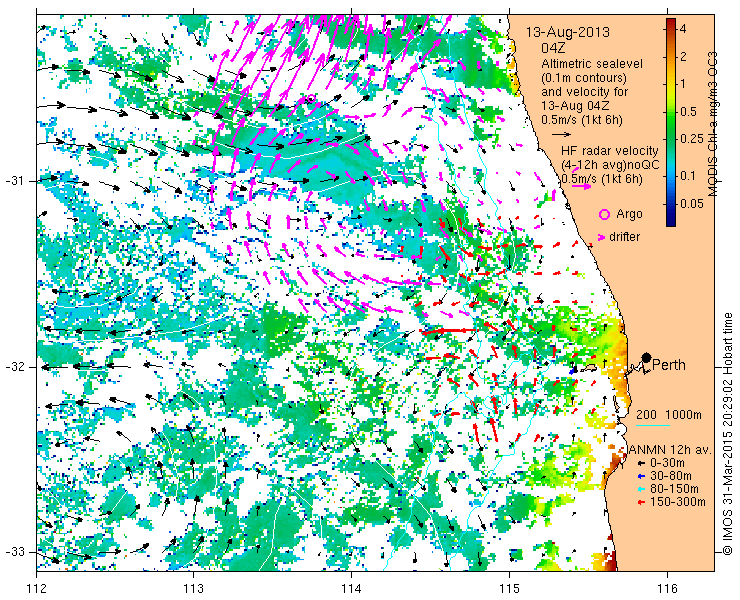Click the '150-300m' depth range label

(678, 502)
